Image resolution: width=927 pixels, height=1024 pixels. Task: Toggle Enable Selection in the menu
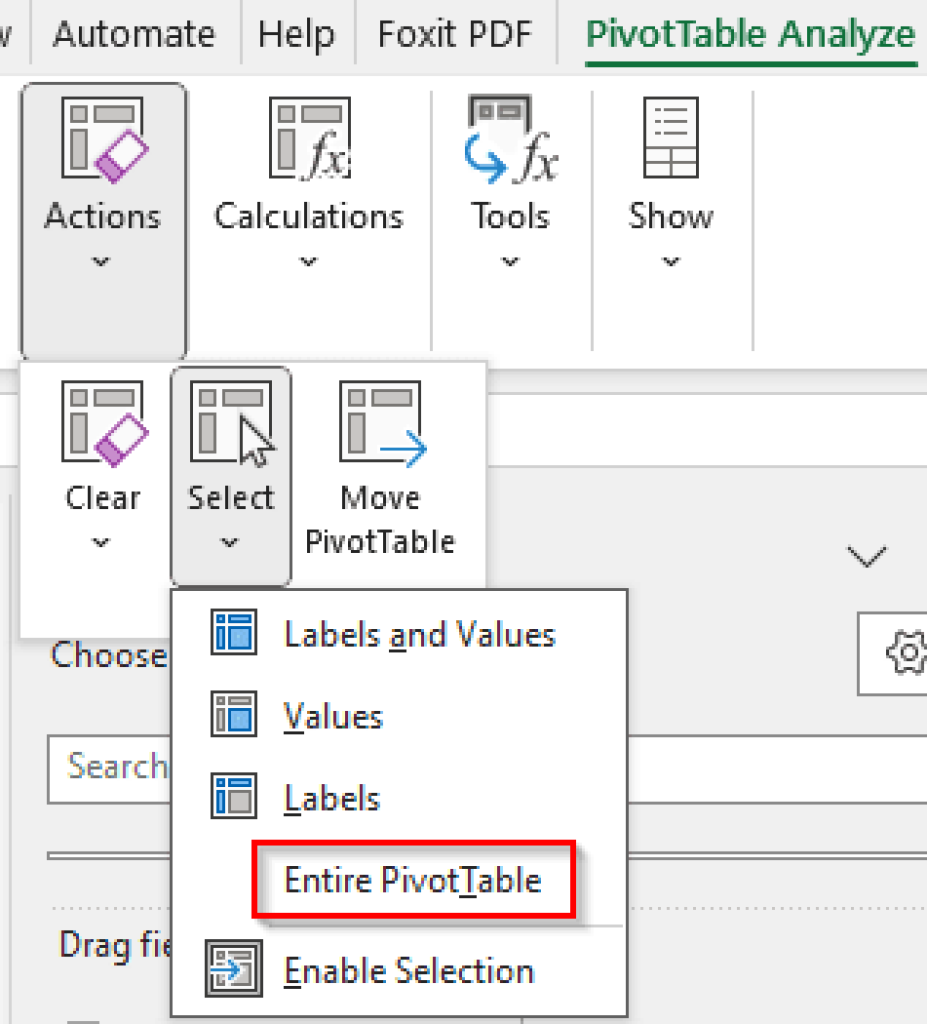[x=409, y=969]
